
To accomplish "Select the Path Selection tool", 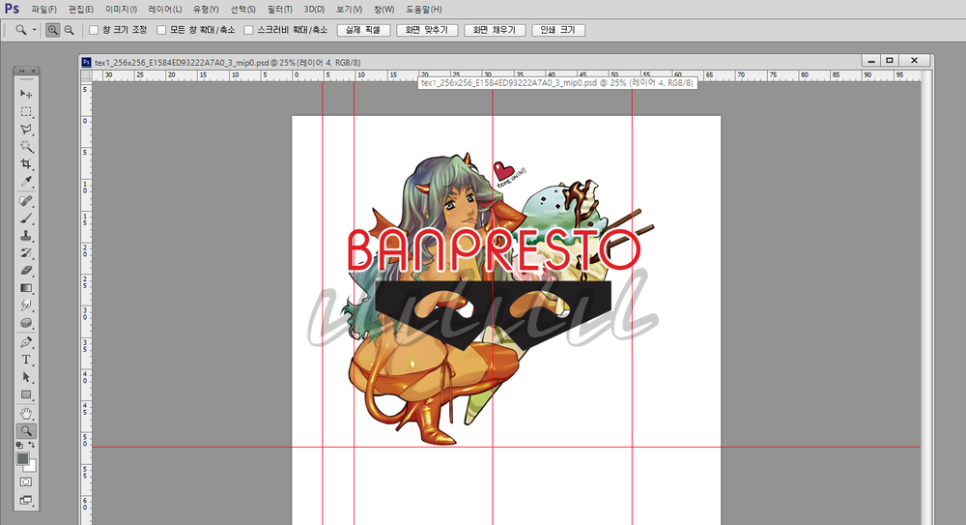I will (x=26, y=376).
